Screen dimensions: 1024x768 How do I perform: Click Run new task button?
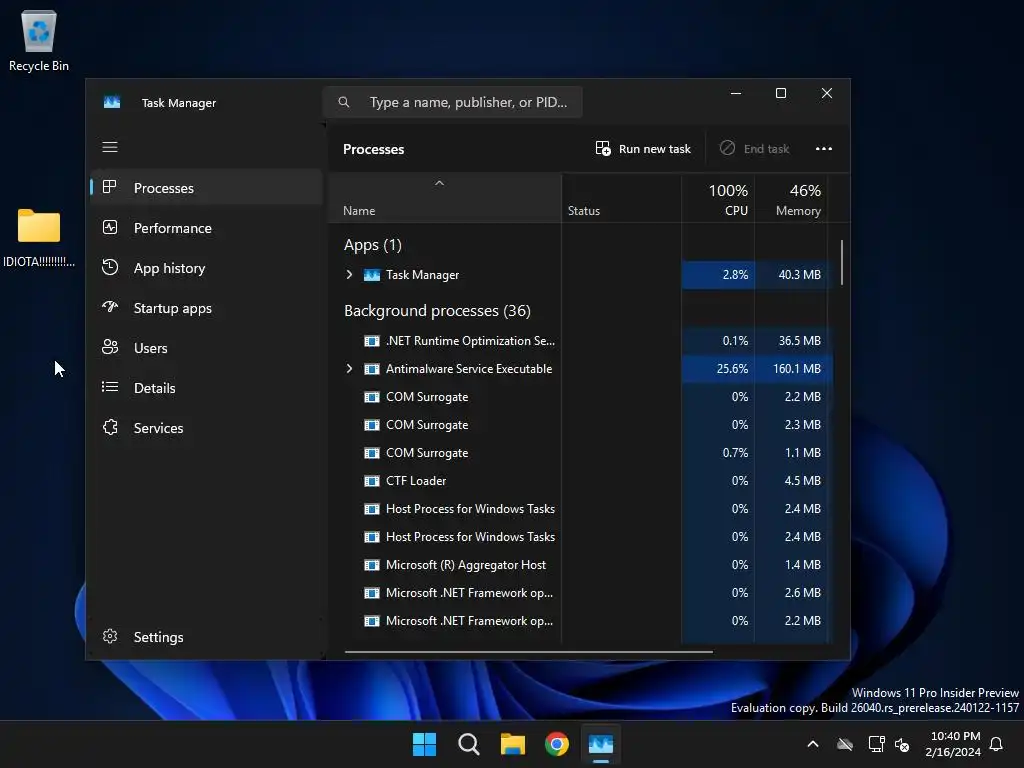643,149
